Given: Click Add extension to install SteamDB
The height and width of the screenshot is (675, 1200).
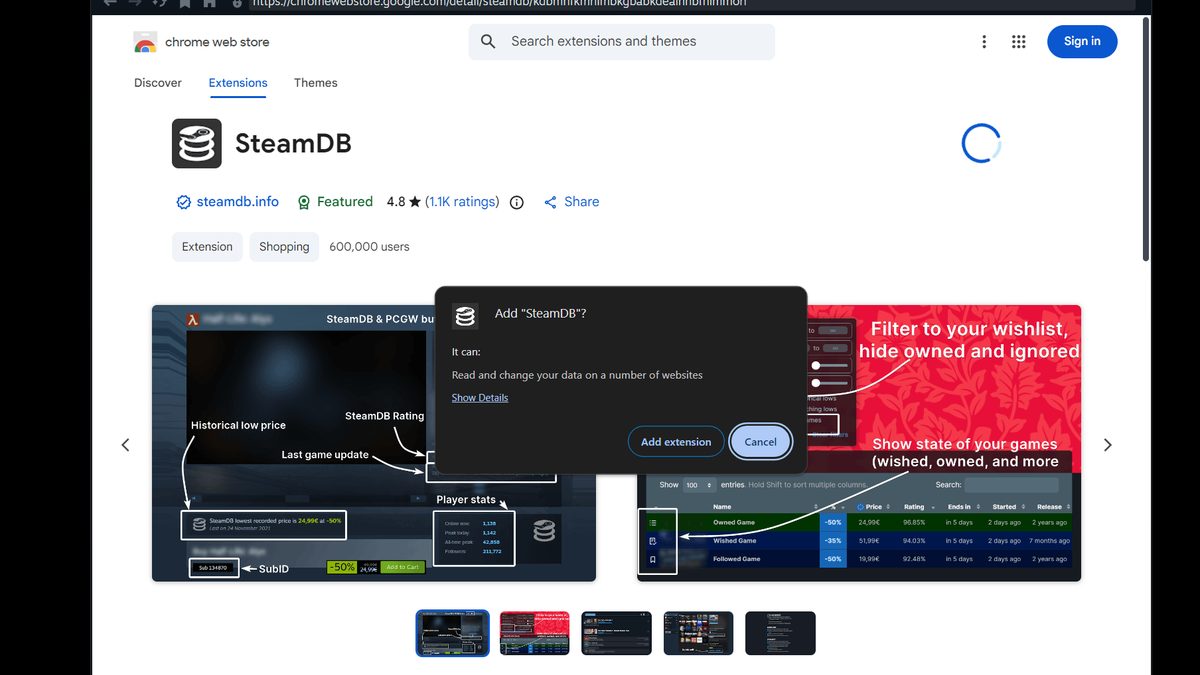Looking at the screenshot, I should 676,441.
